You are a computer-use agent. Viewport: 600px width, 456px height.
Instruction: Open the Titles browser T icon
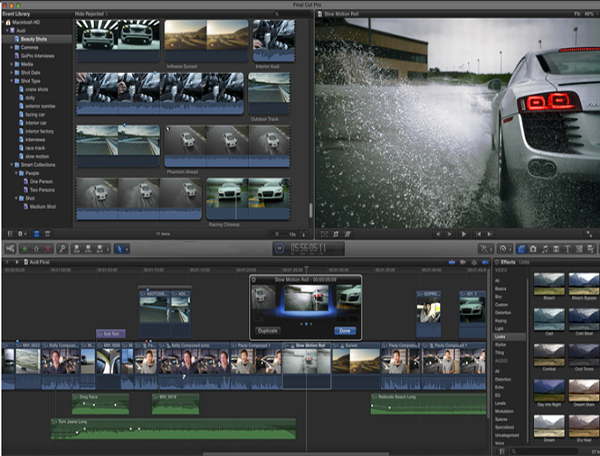pos(567,249)
